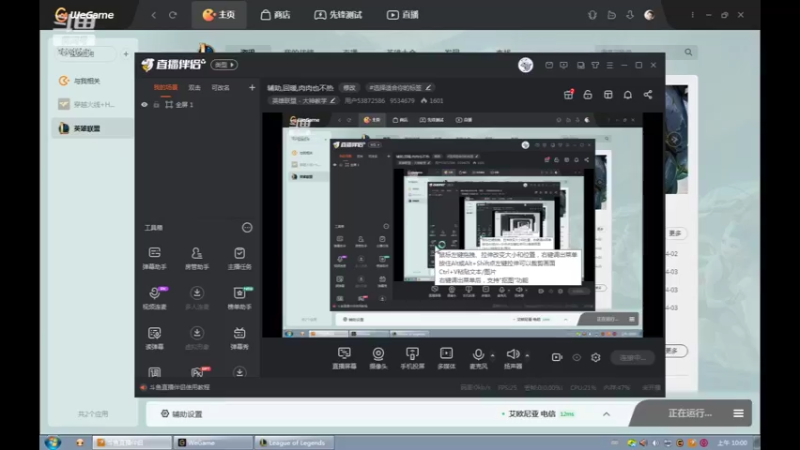Open menu beside 正在运行 button
This screenshot has height=450, width=800.
[x=738, y=413]
